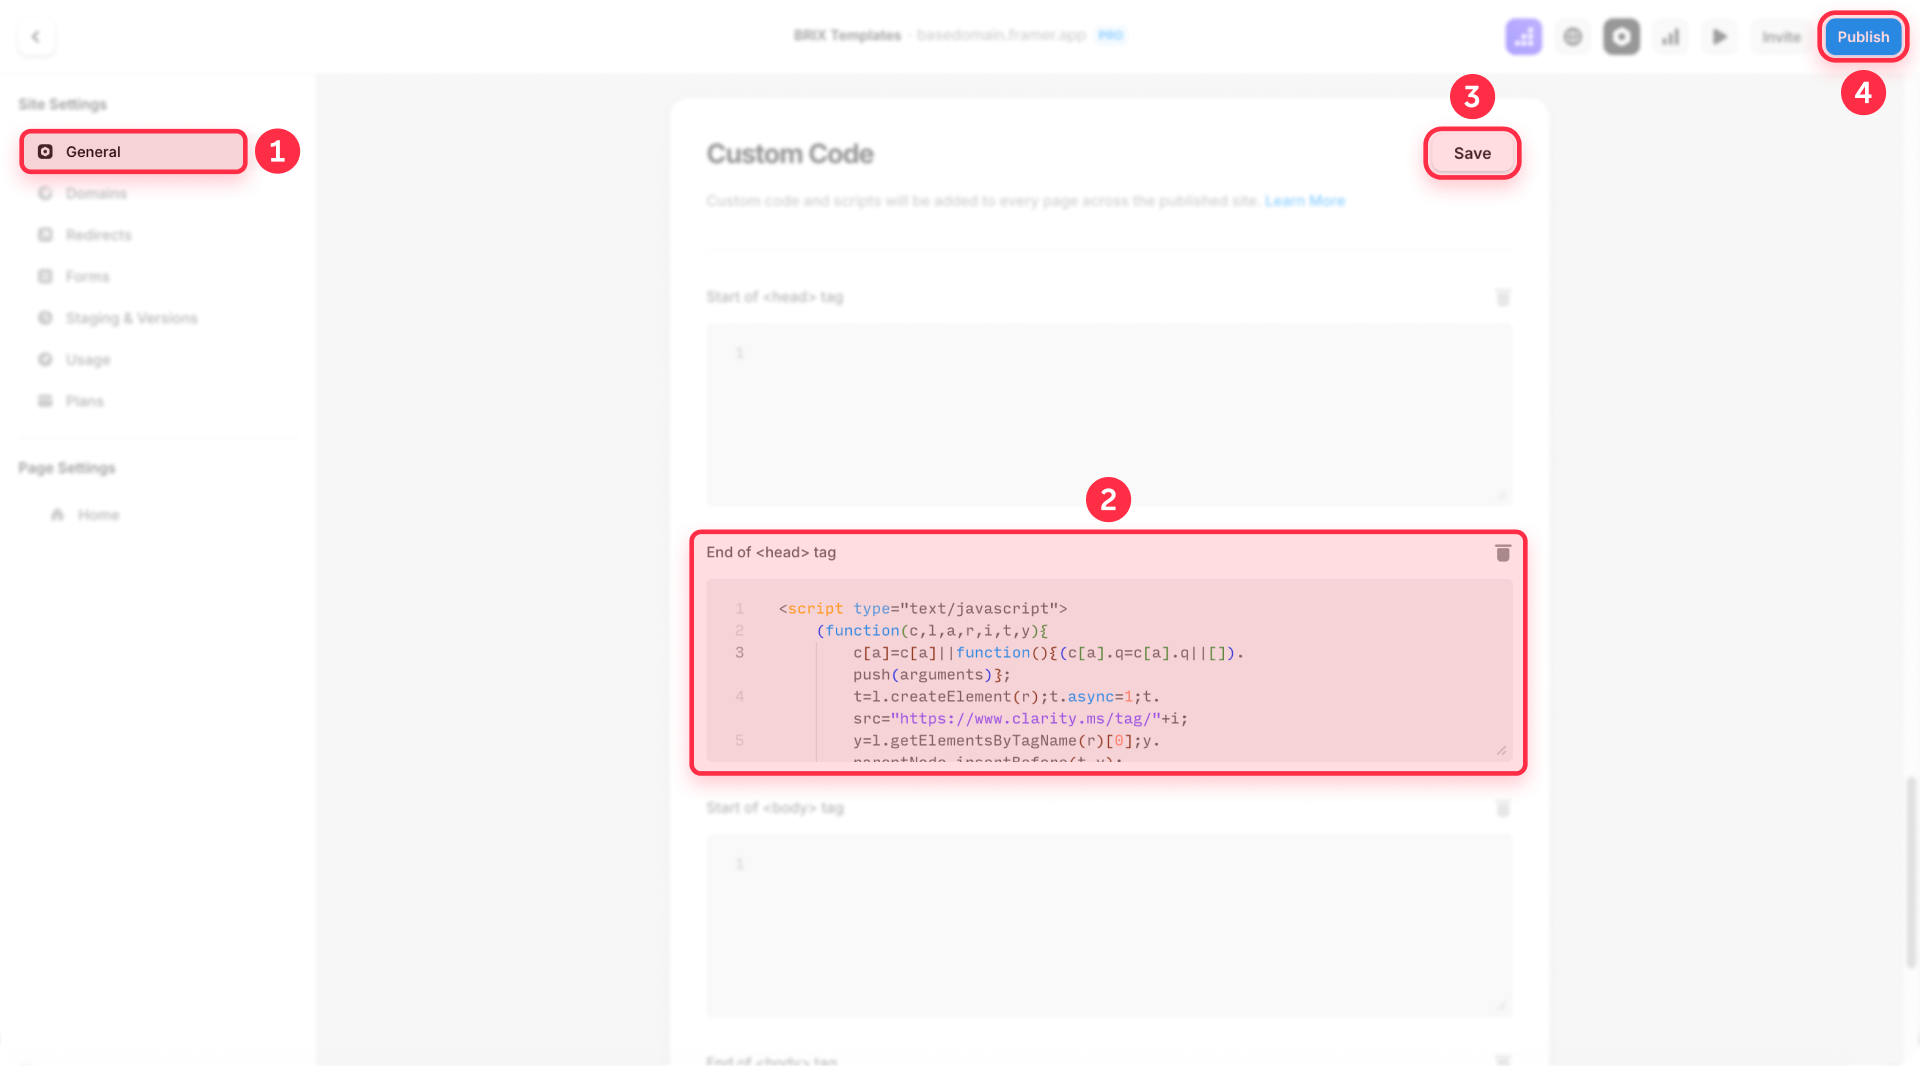Open the Forms settings
Screen dimensions: 1920x1066
click(x=87, y=276)
